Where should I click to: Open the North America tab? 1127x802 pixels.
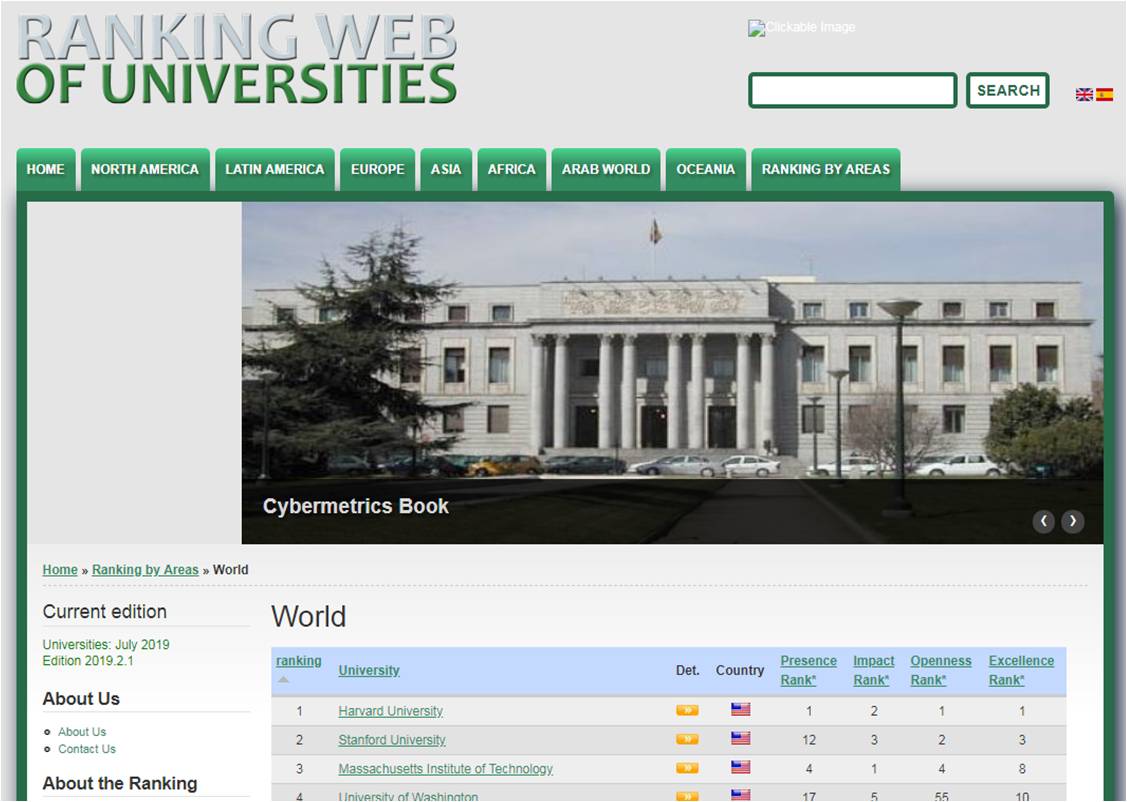coord(145,170)
